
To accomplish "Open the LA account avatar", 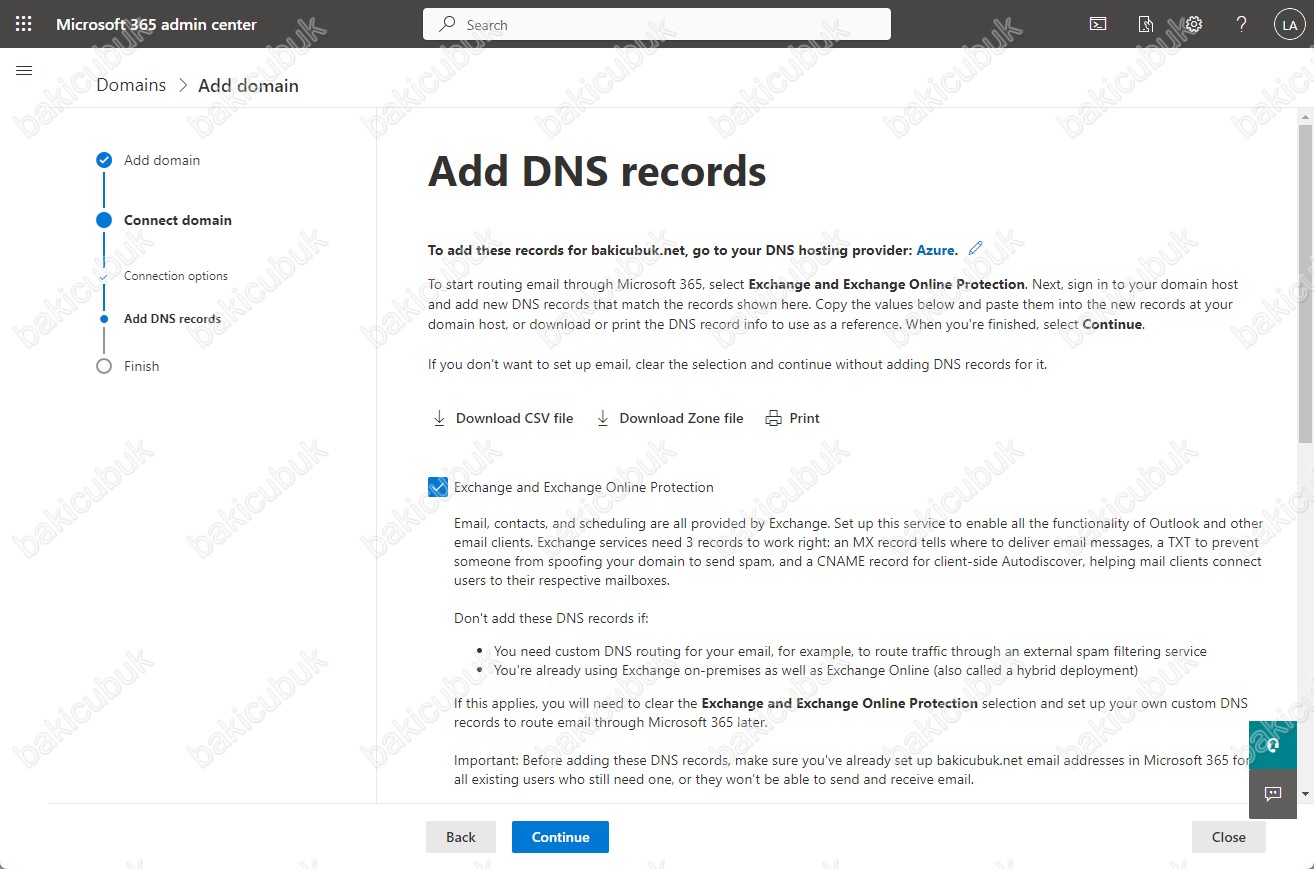I will (1288, 25).
